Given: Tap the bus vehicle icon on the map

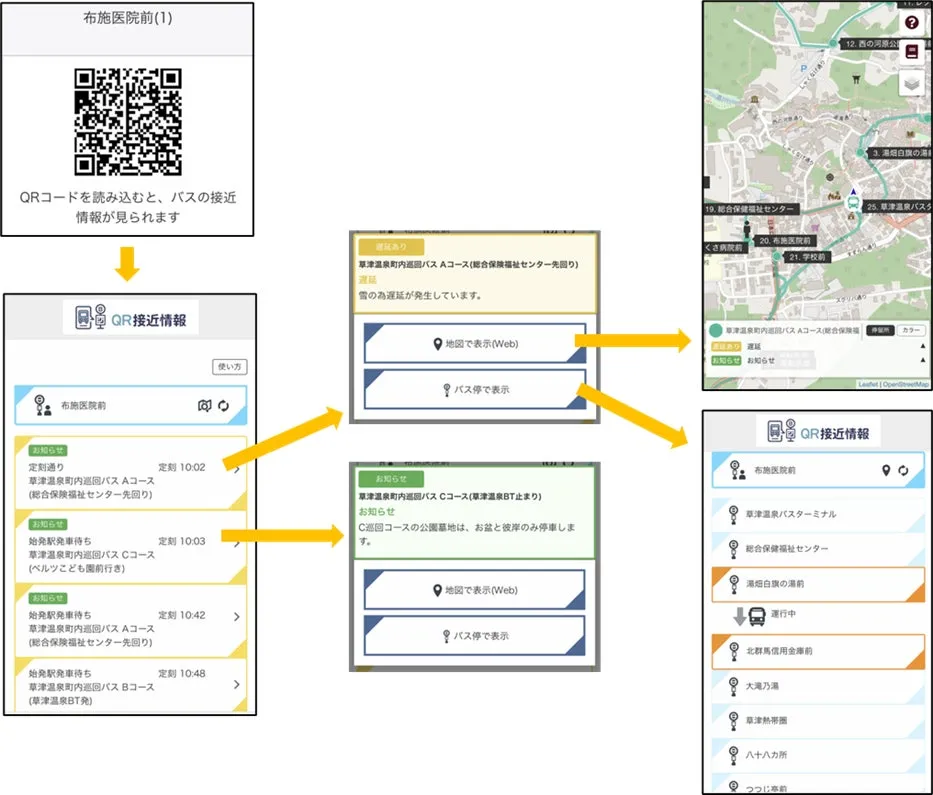Looking at the screenshot, I should [x=853, y=202].
